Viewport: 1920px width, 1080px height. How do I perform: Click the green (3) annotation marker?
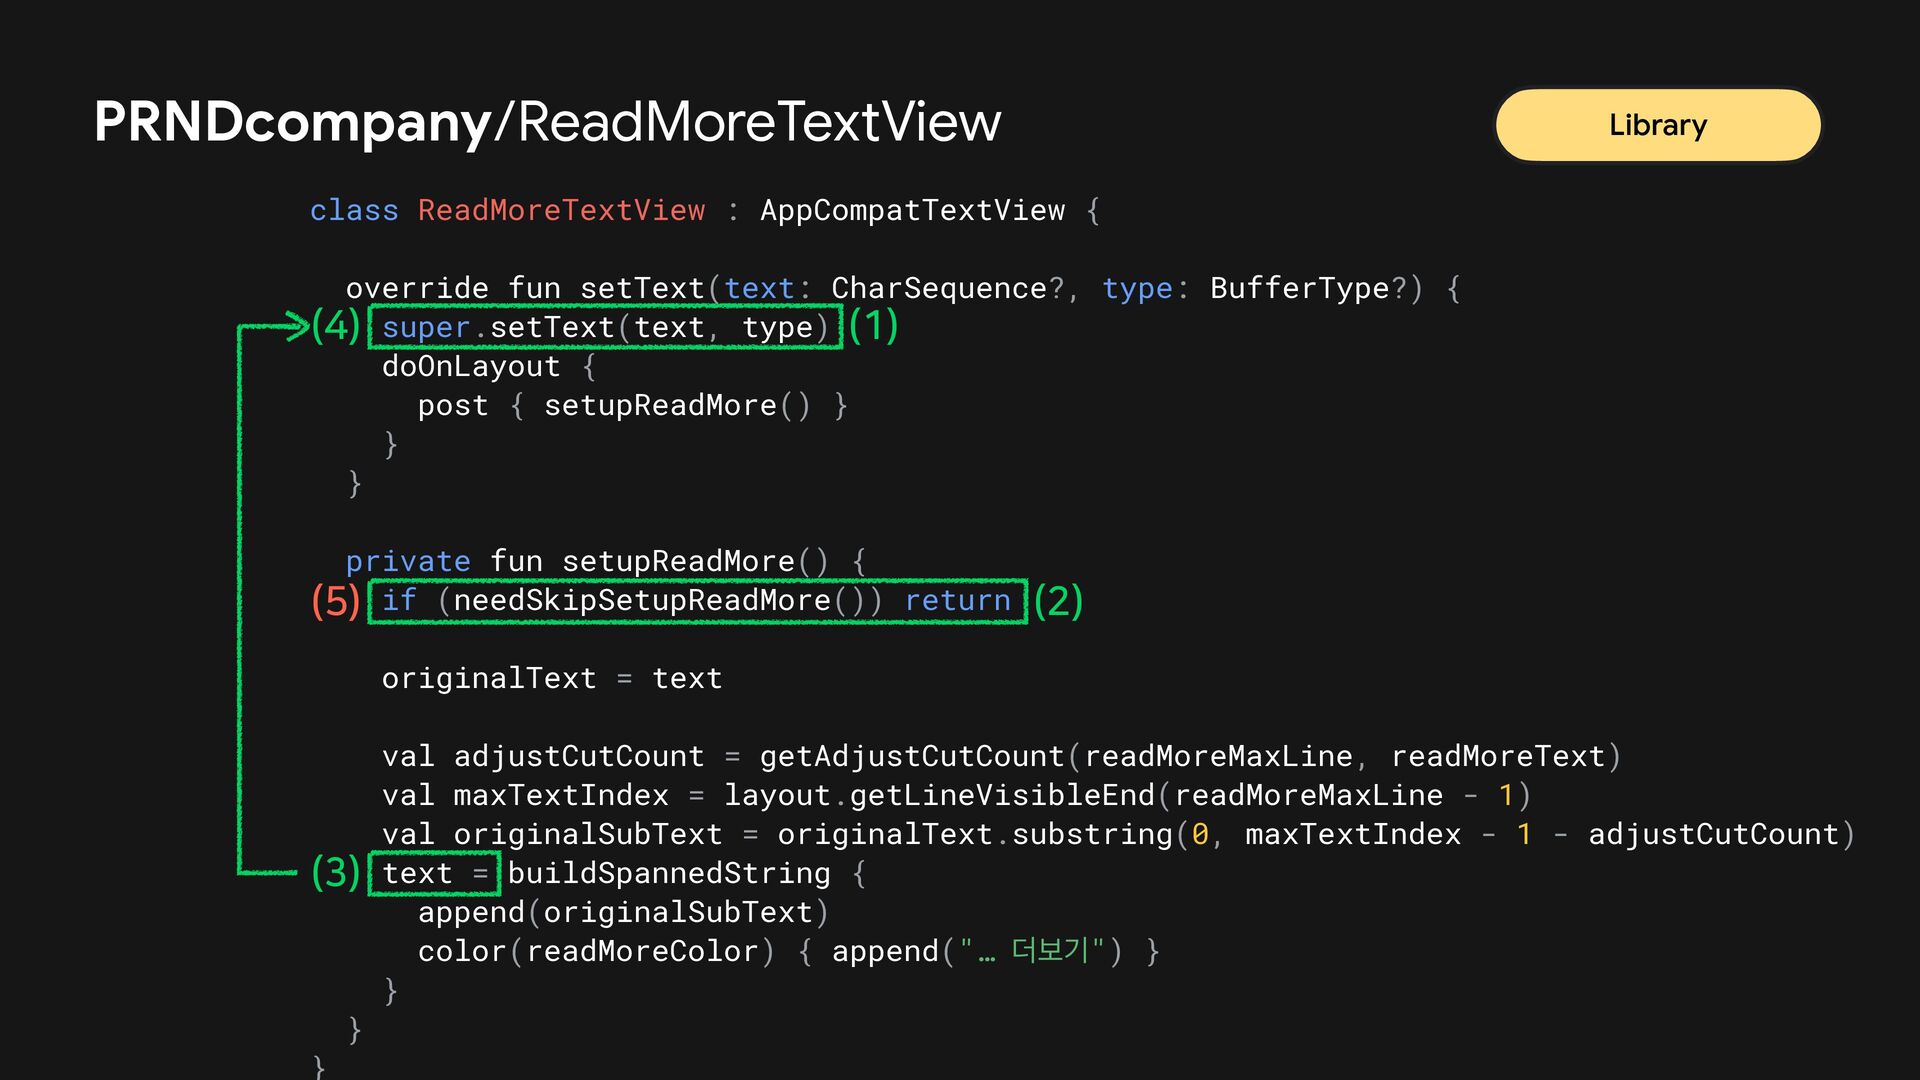click(x=335, y=872)
